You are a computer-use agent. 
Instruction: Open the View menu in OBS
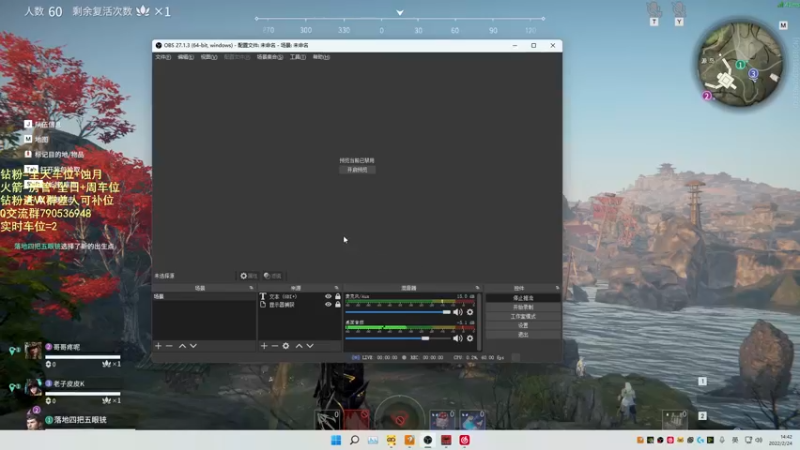point(209,57)
